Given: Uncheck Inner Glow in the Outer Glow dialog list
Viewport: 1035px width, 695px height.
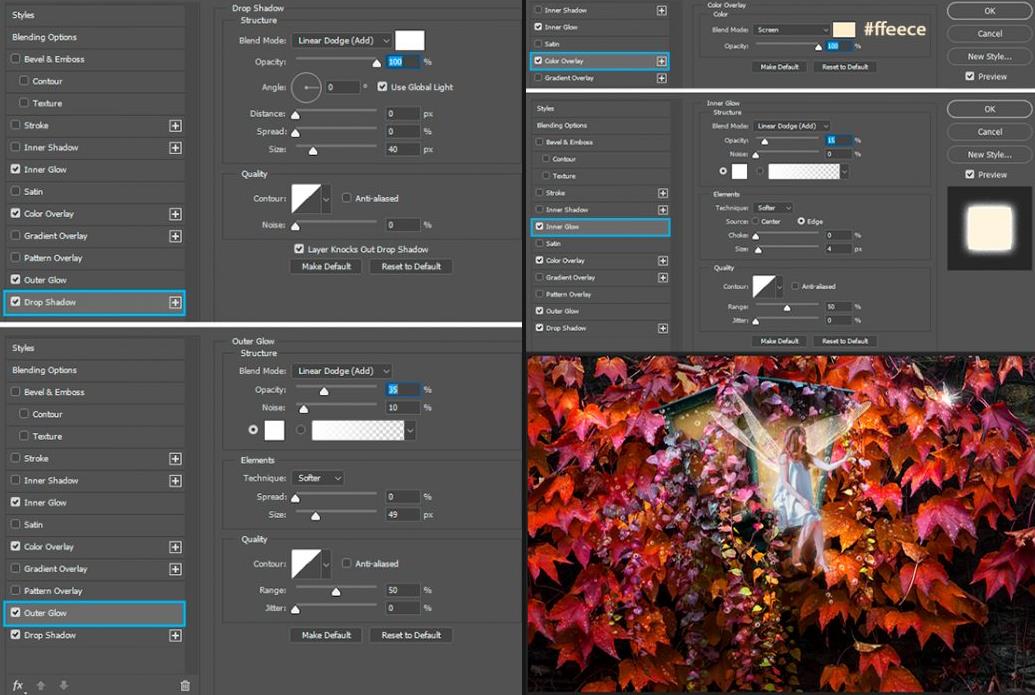Looking at the screenshot, I should [x=15, y=502].
